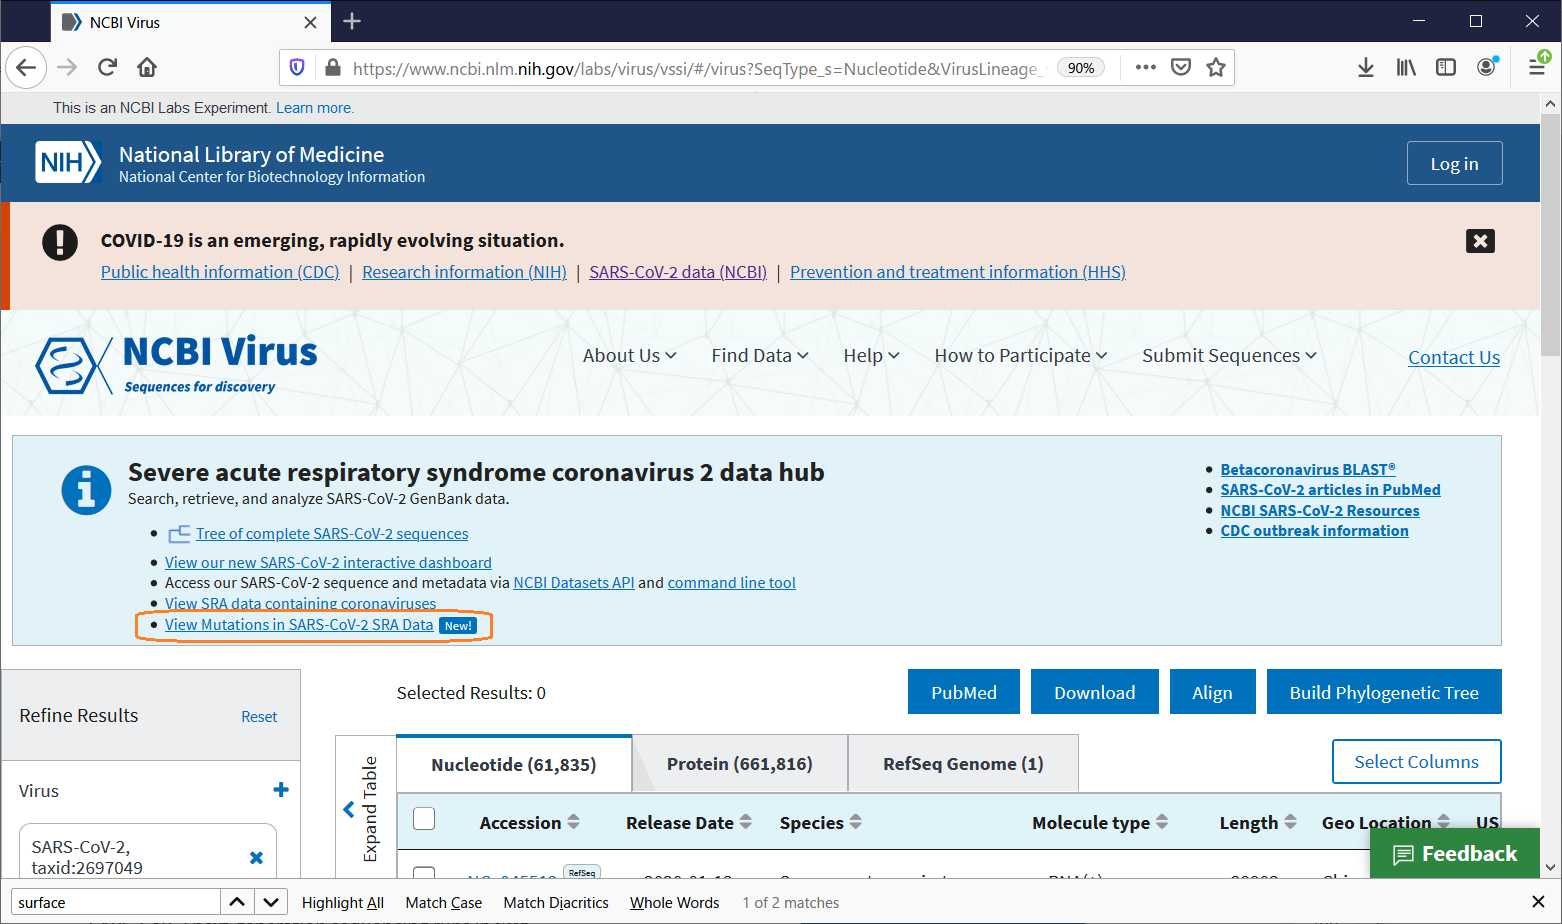Close the find bar

pos(1538,902)
